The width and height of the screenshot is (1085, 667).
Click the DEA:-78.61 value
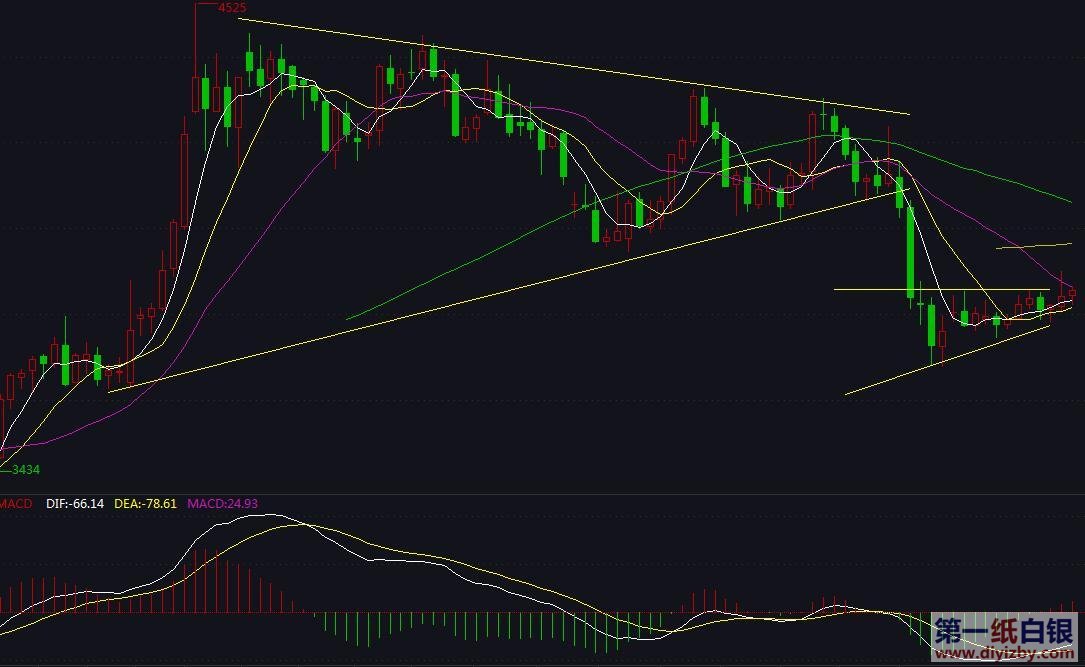pos(145,504)
